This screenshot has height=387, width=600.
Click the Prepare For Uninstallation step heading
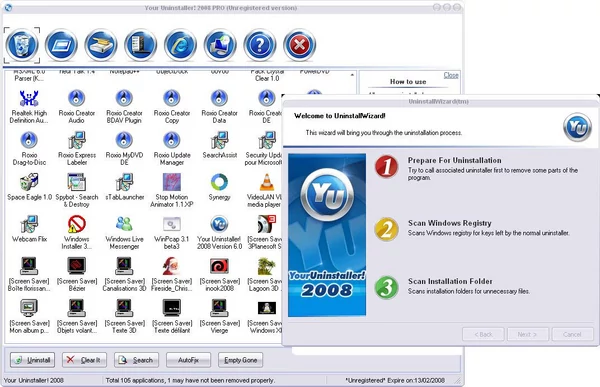(455, 160)
